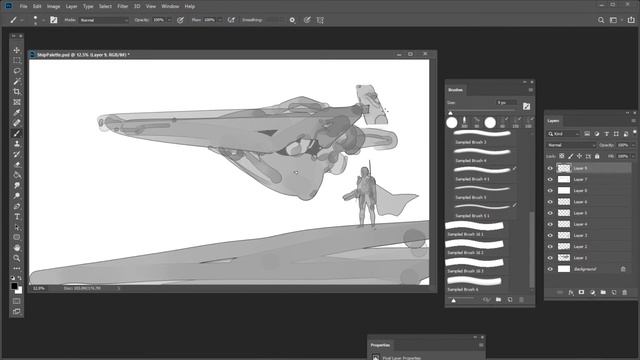This screenshot has height=360, width=640.
Task: Enable airbrush build-up effects
Action: 231,20
